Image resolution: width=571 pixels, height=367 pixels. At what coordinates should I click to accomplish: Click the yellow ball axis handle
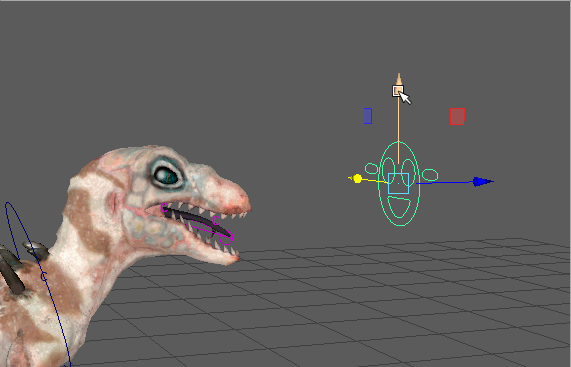(357, 179)
